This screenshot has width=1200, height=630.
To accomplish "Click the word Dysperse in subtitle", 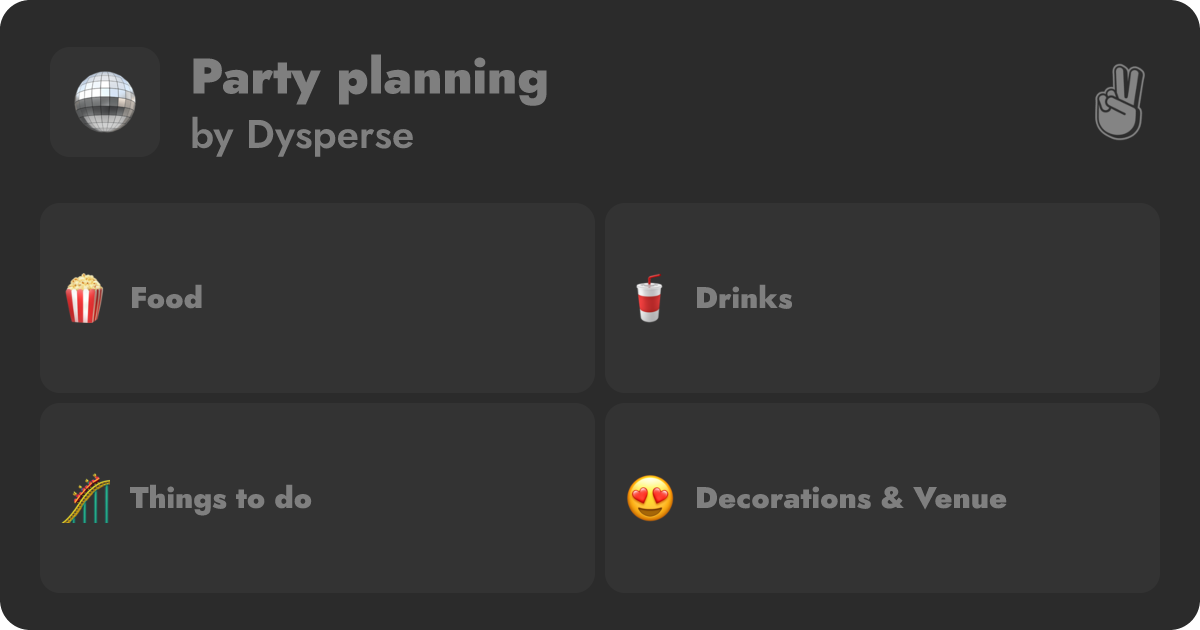I will (x=330, y=136).
